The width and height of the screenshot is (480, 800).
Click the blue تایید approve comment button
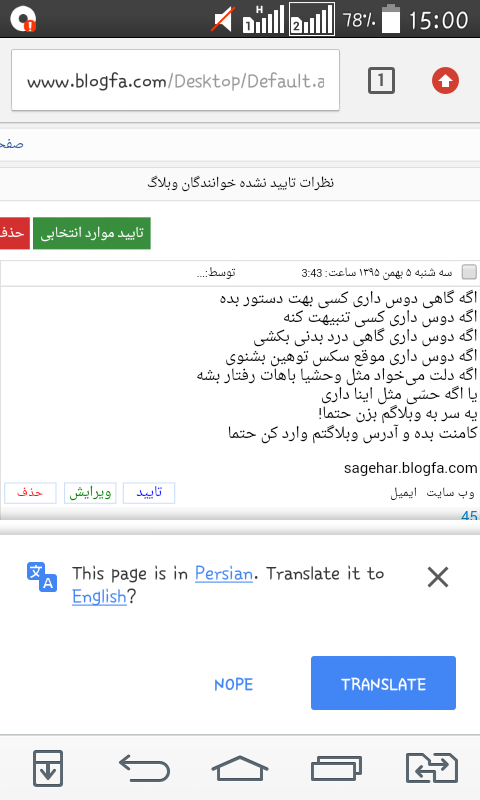[149, 493]
